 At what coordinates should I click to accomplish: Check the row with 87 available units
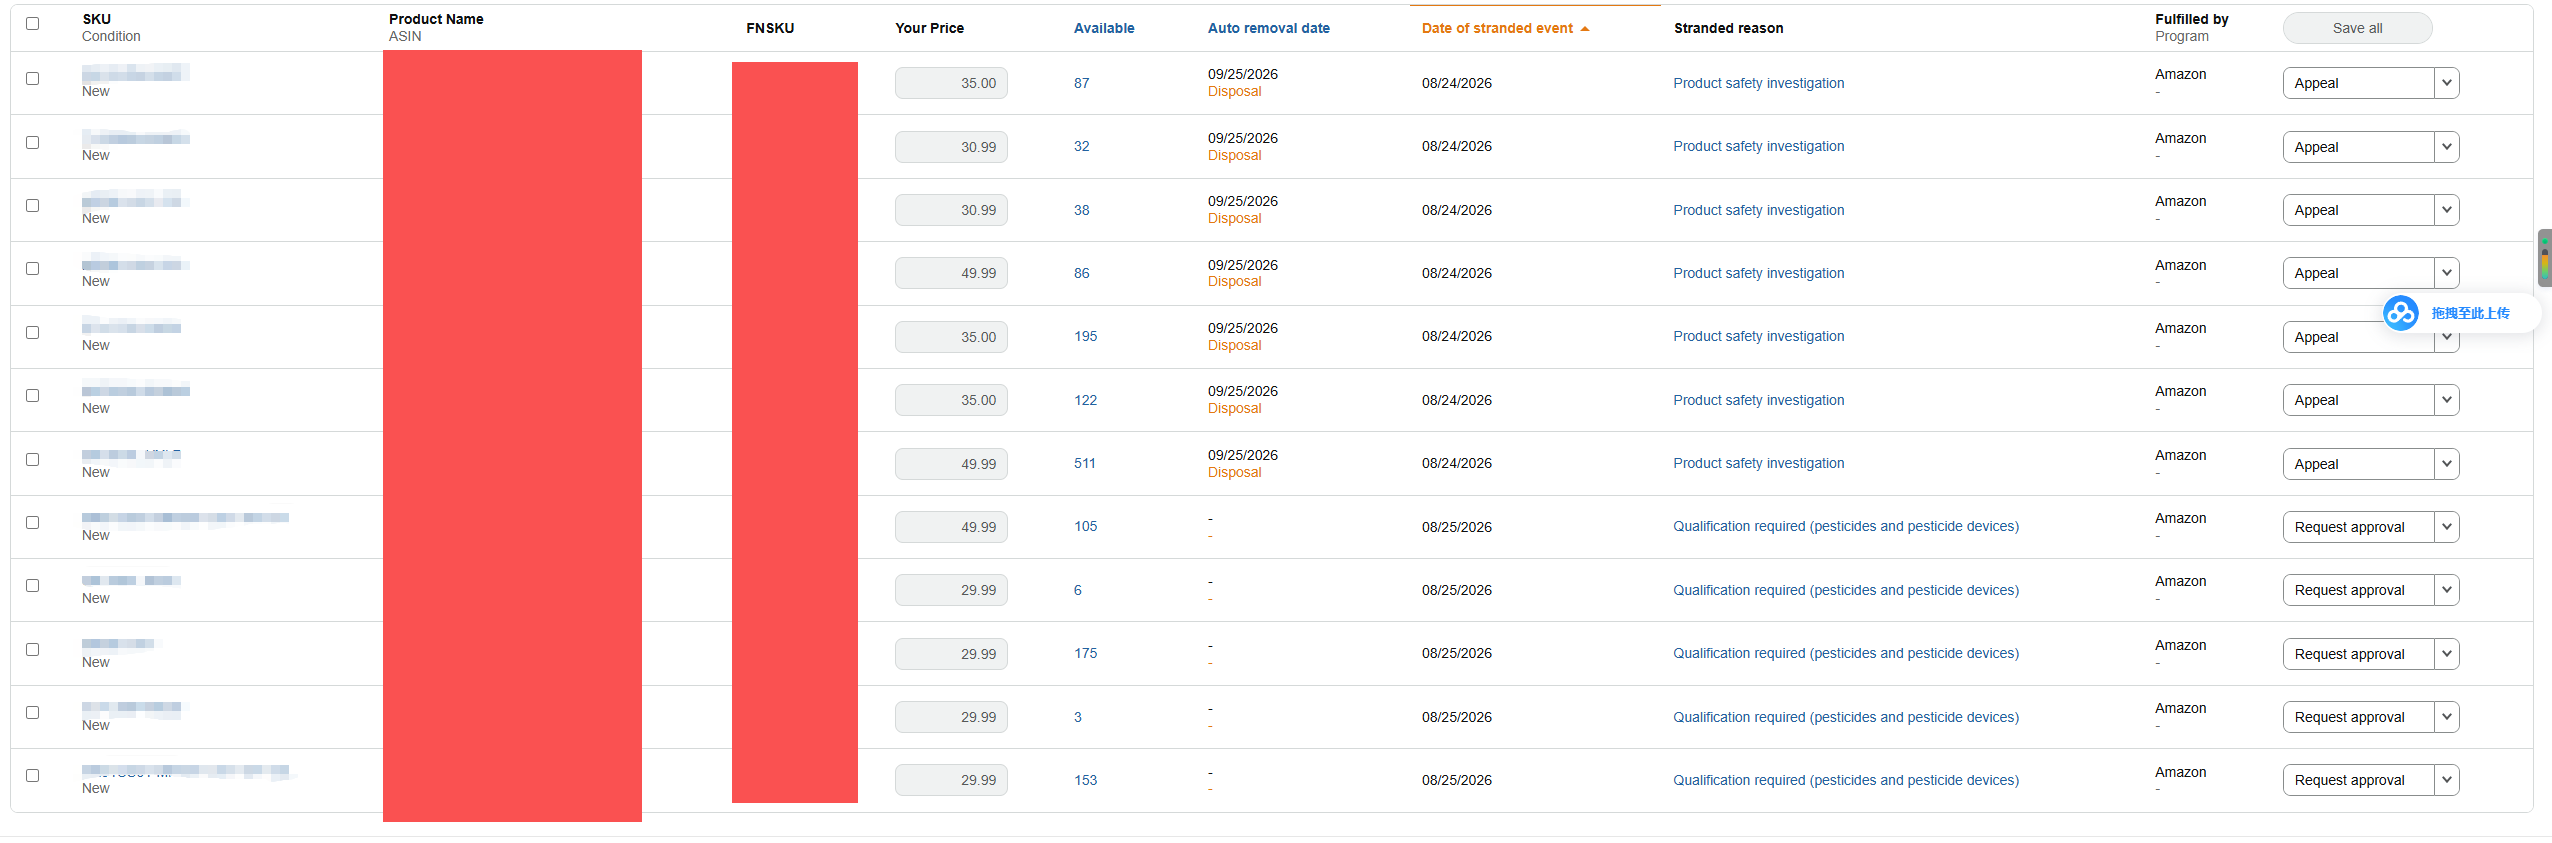point(32,78)
